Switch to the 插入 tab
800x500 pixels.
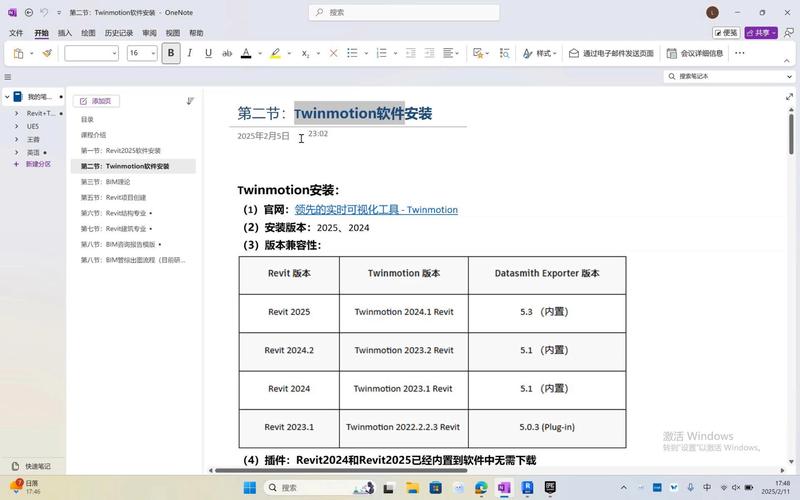click(65, 33)
